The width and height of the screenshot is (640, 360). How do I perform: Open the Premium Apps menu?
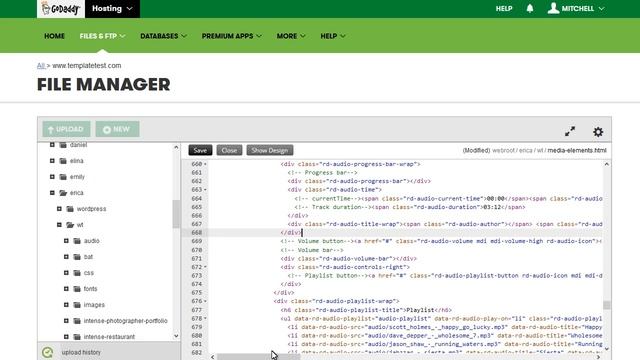click(x=231, y=36)
